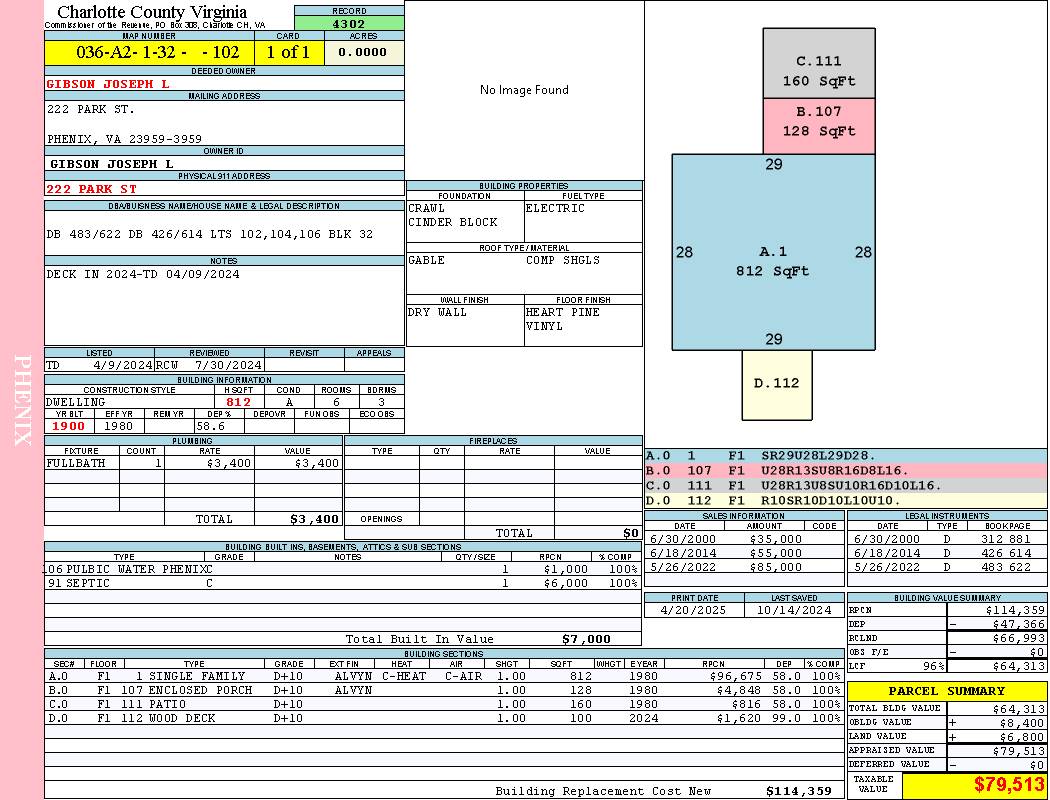
Task: Click APPRAISED VALUE $79,513
Action: click(1019, 751)
